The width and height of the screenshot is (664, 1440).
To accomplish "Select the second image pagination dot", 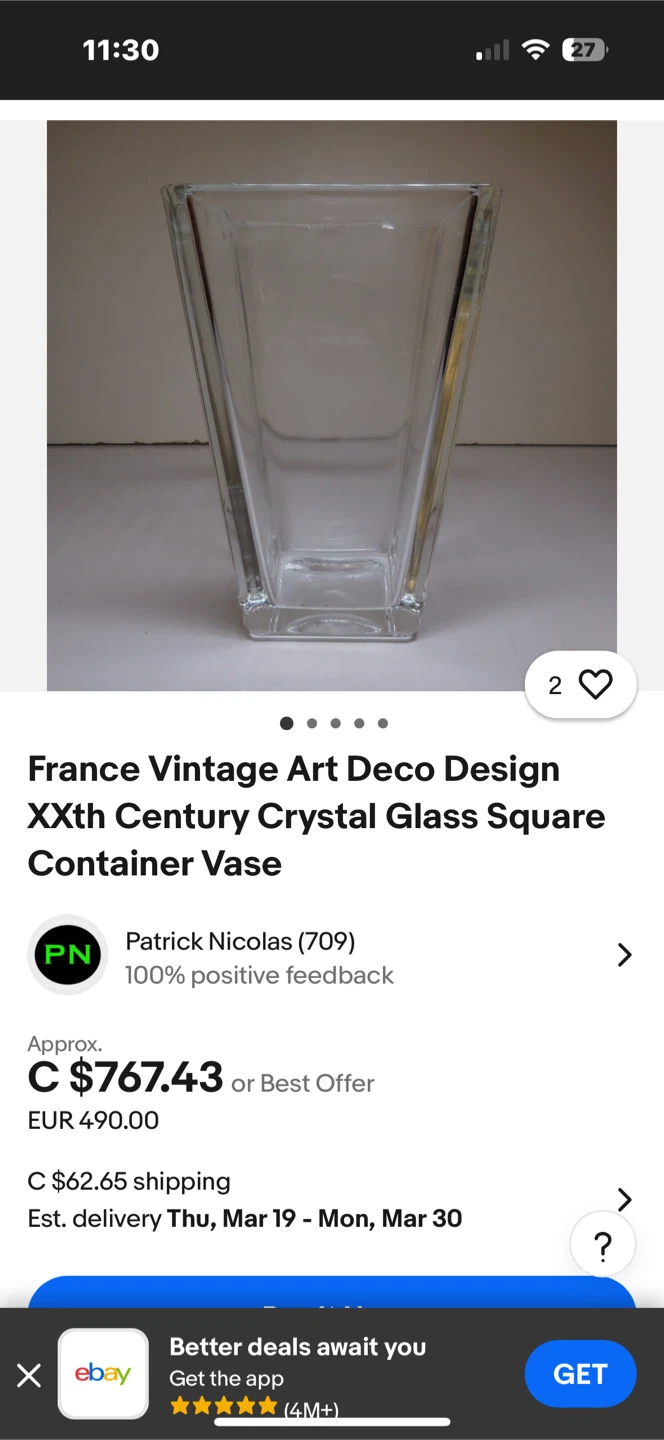I will [x=312, y=723].
